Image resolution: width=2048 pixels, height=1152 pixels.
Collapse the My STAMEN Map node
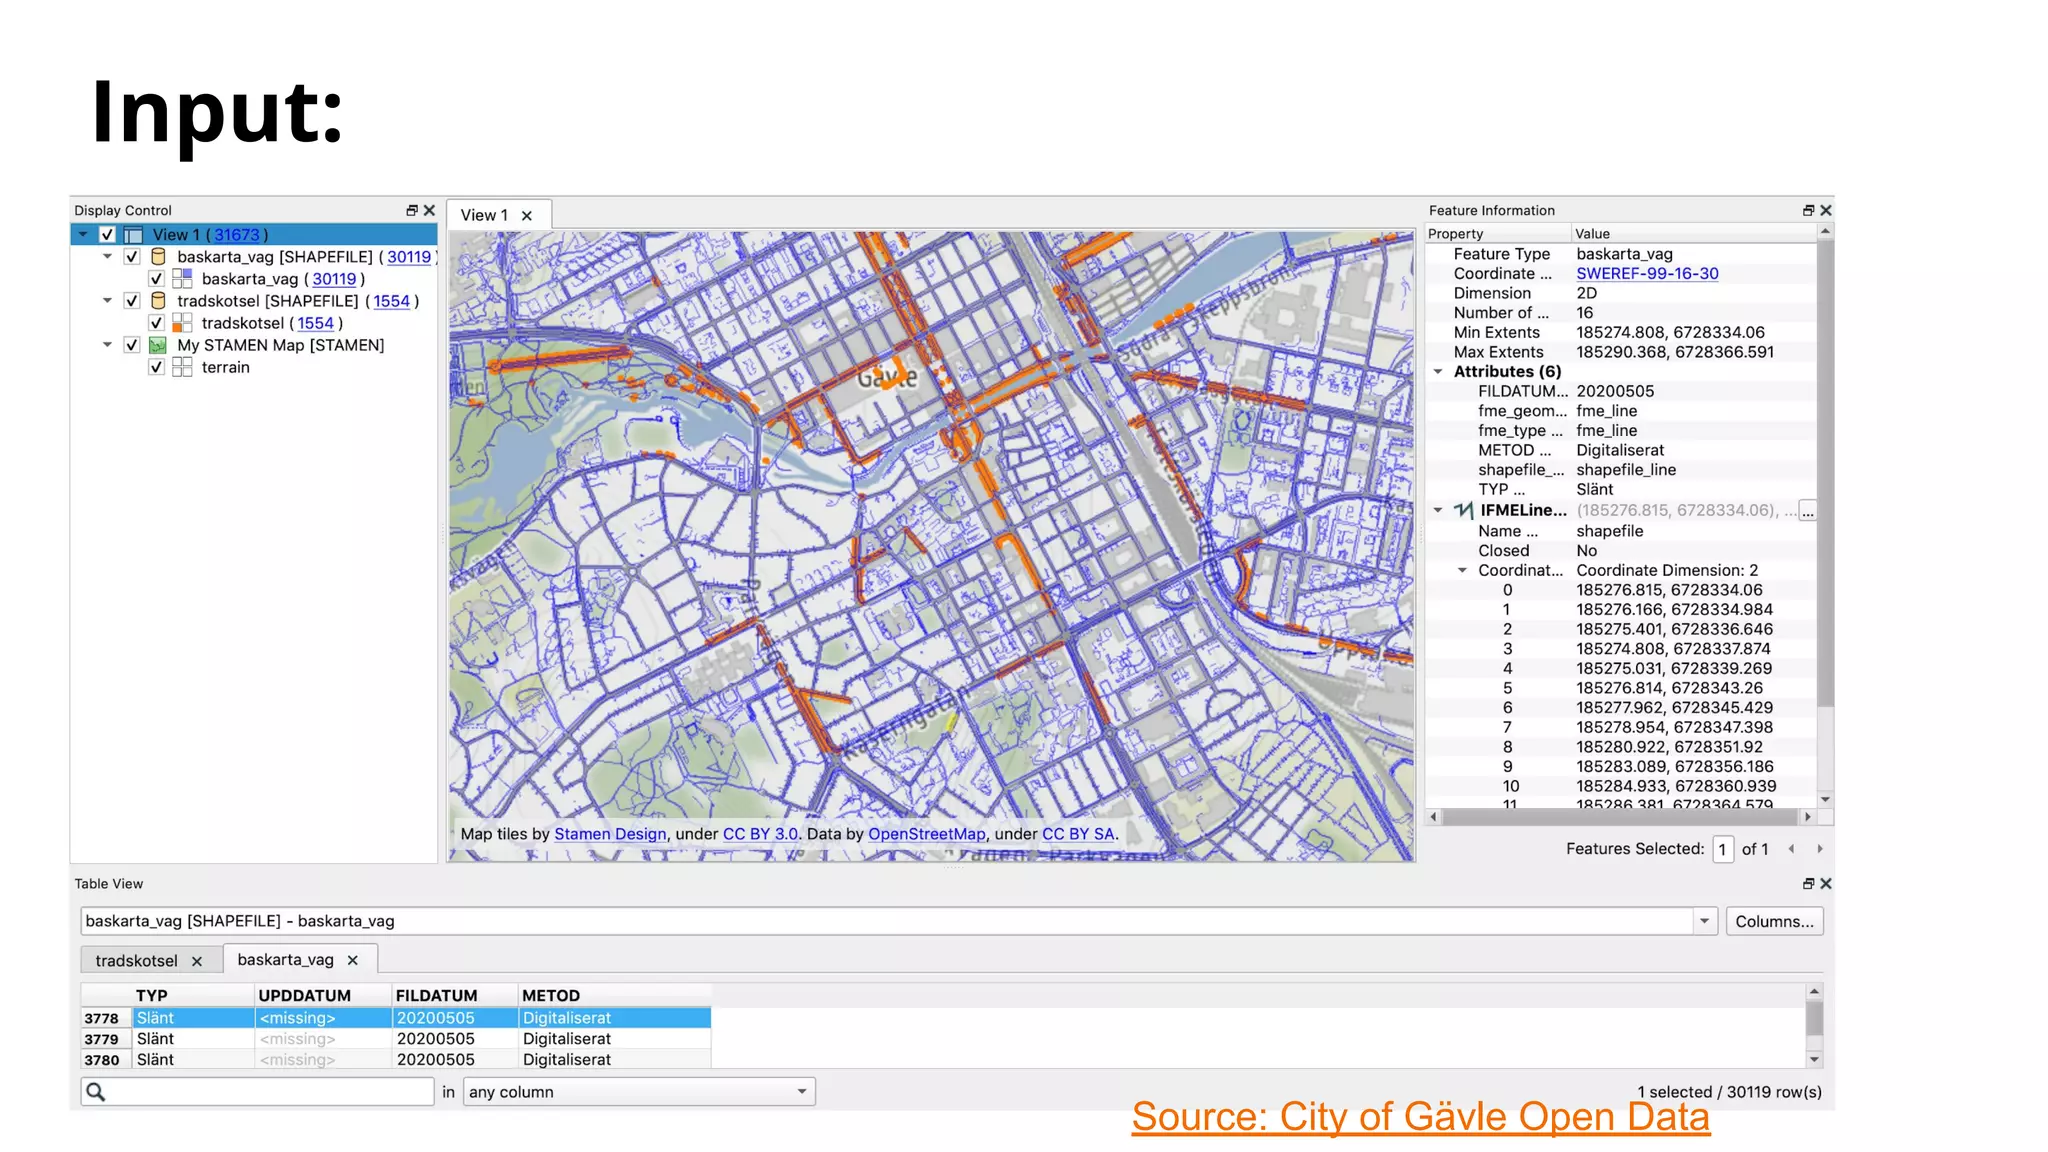[x=107, y=345]
